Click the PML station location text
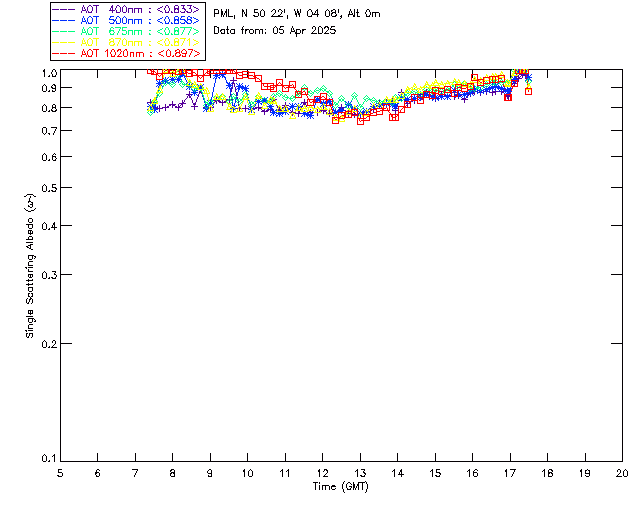640x512 pixels. [x=297, y=14]
